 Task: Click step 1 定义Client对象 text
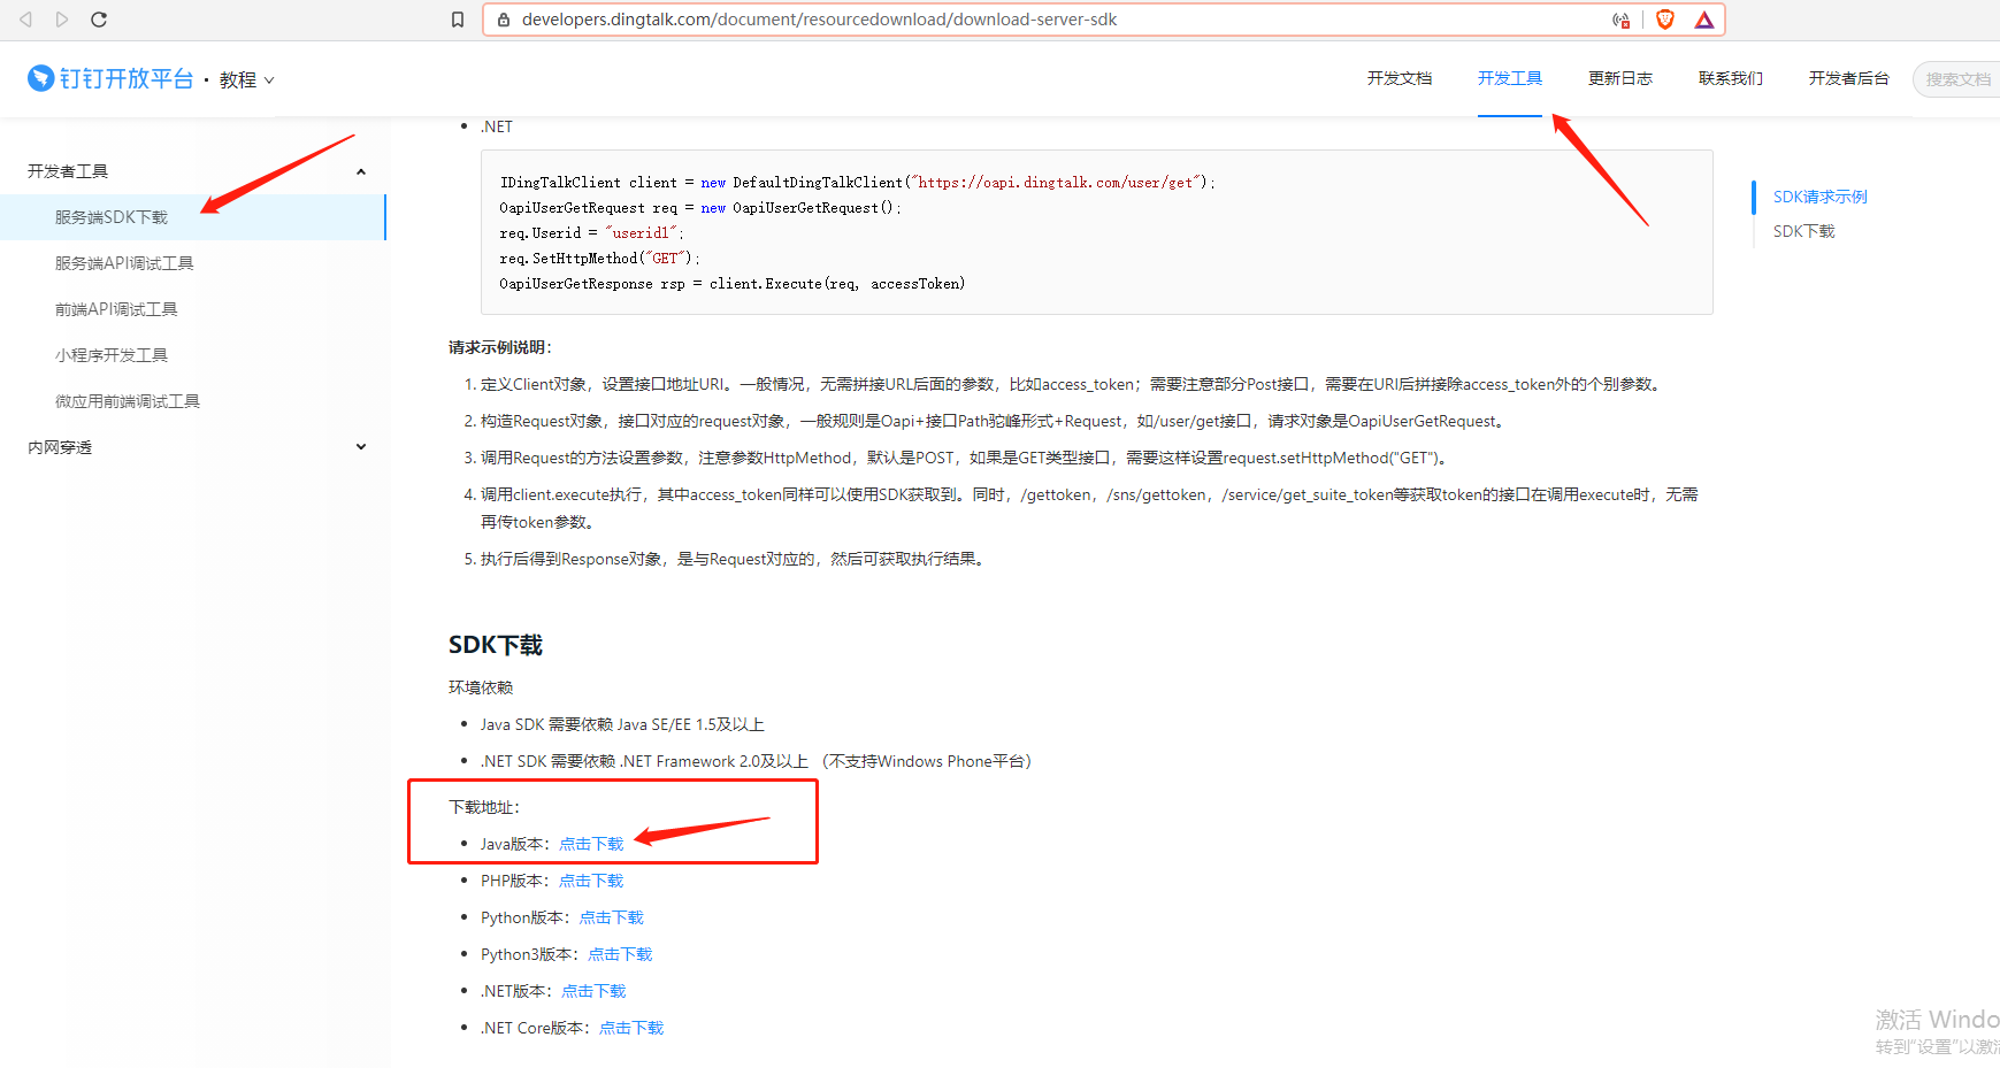pyautogui.click(x=1070, y=384)
